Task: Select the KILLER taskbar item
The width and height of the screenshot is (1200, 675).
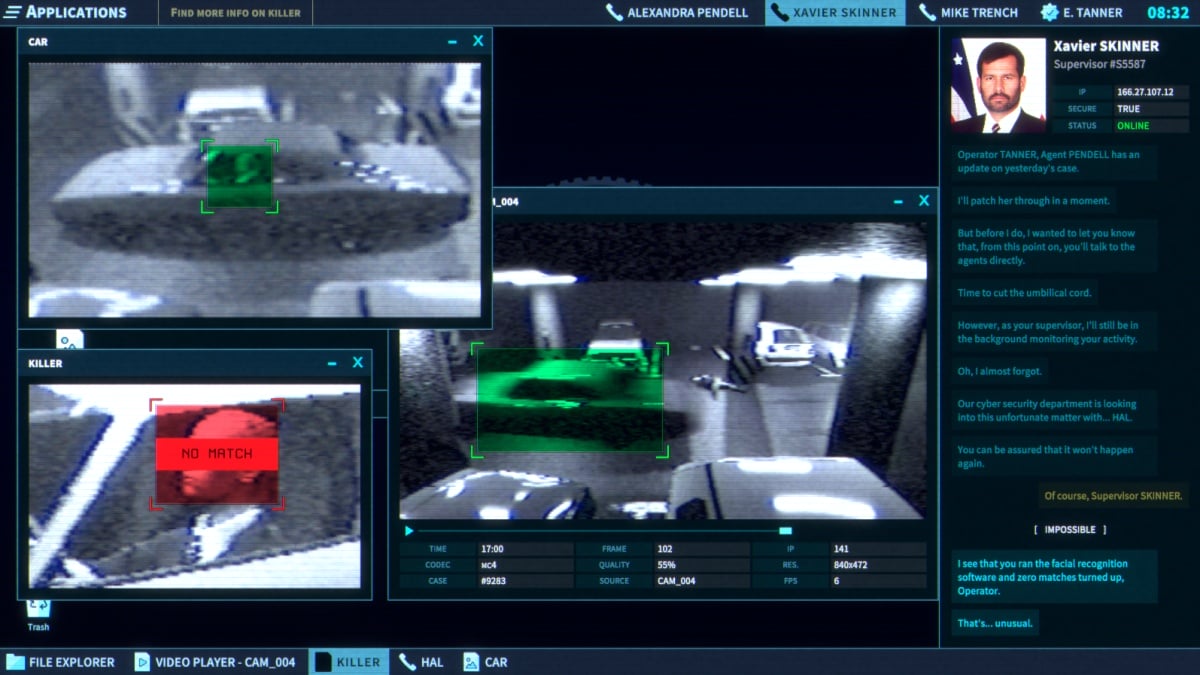Action: coord(348,662)
